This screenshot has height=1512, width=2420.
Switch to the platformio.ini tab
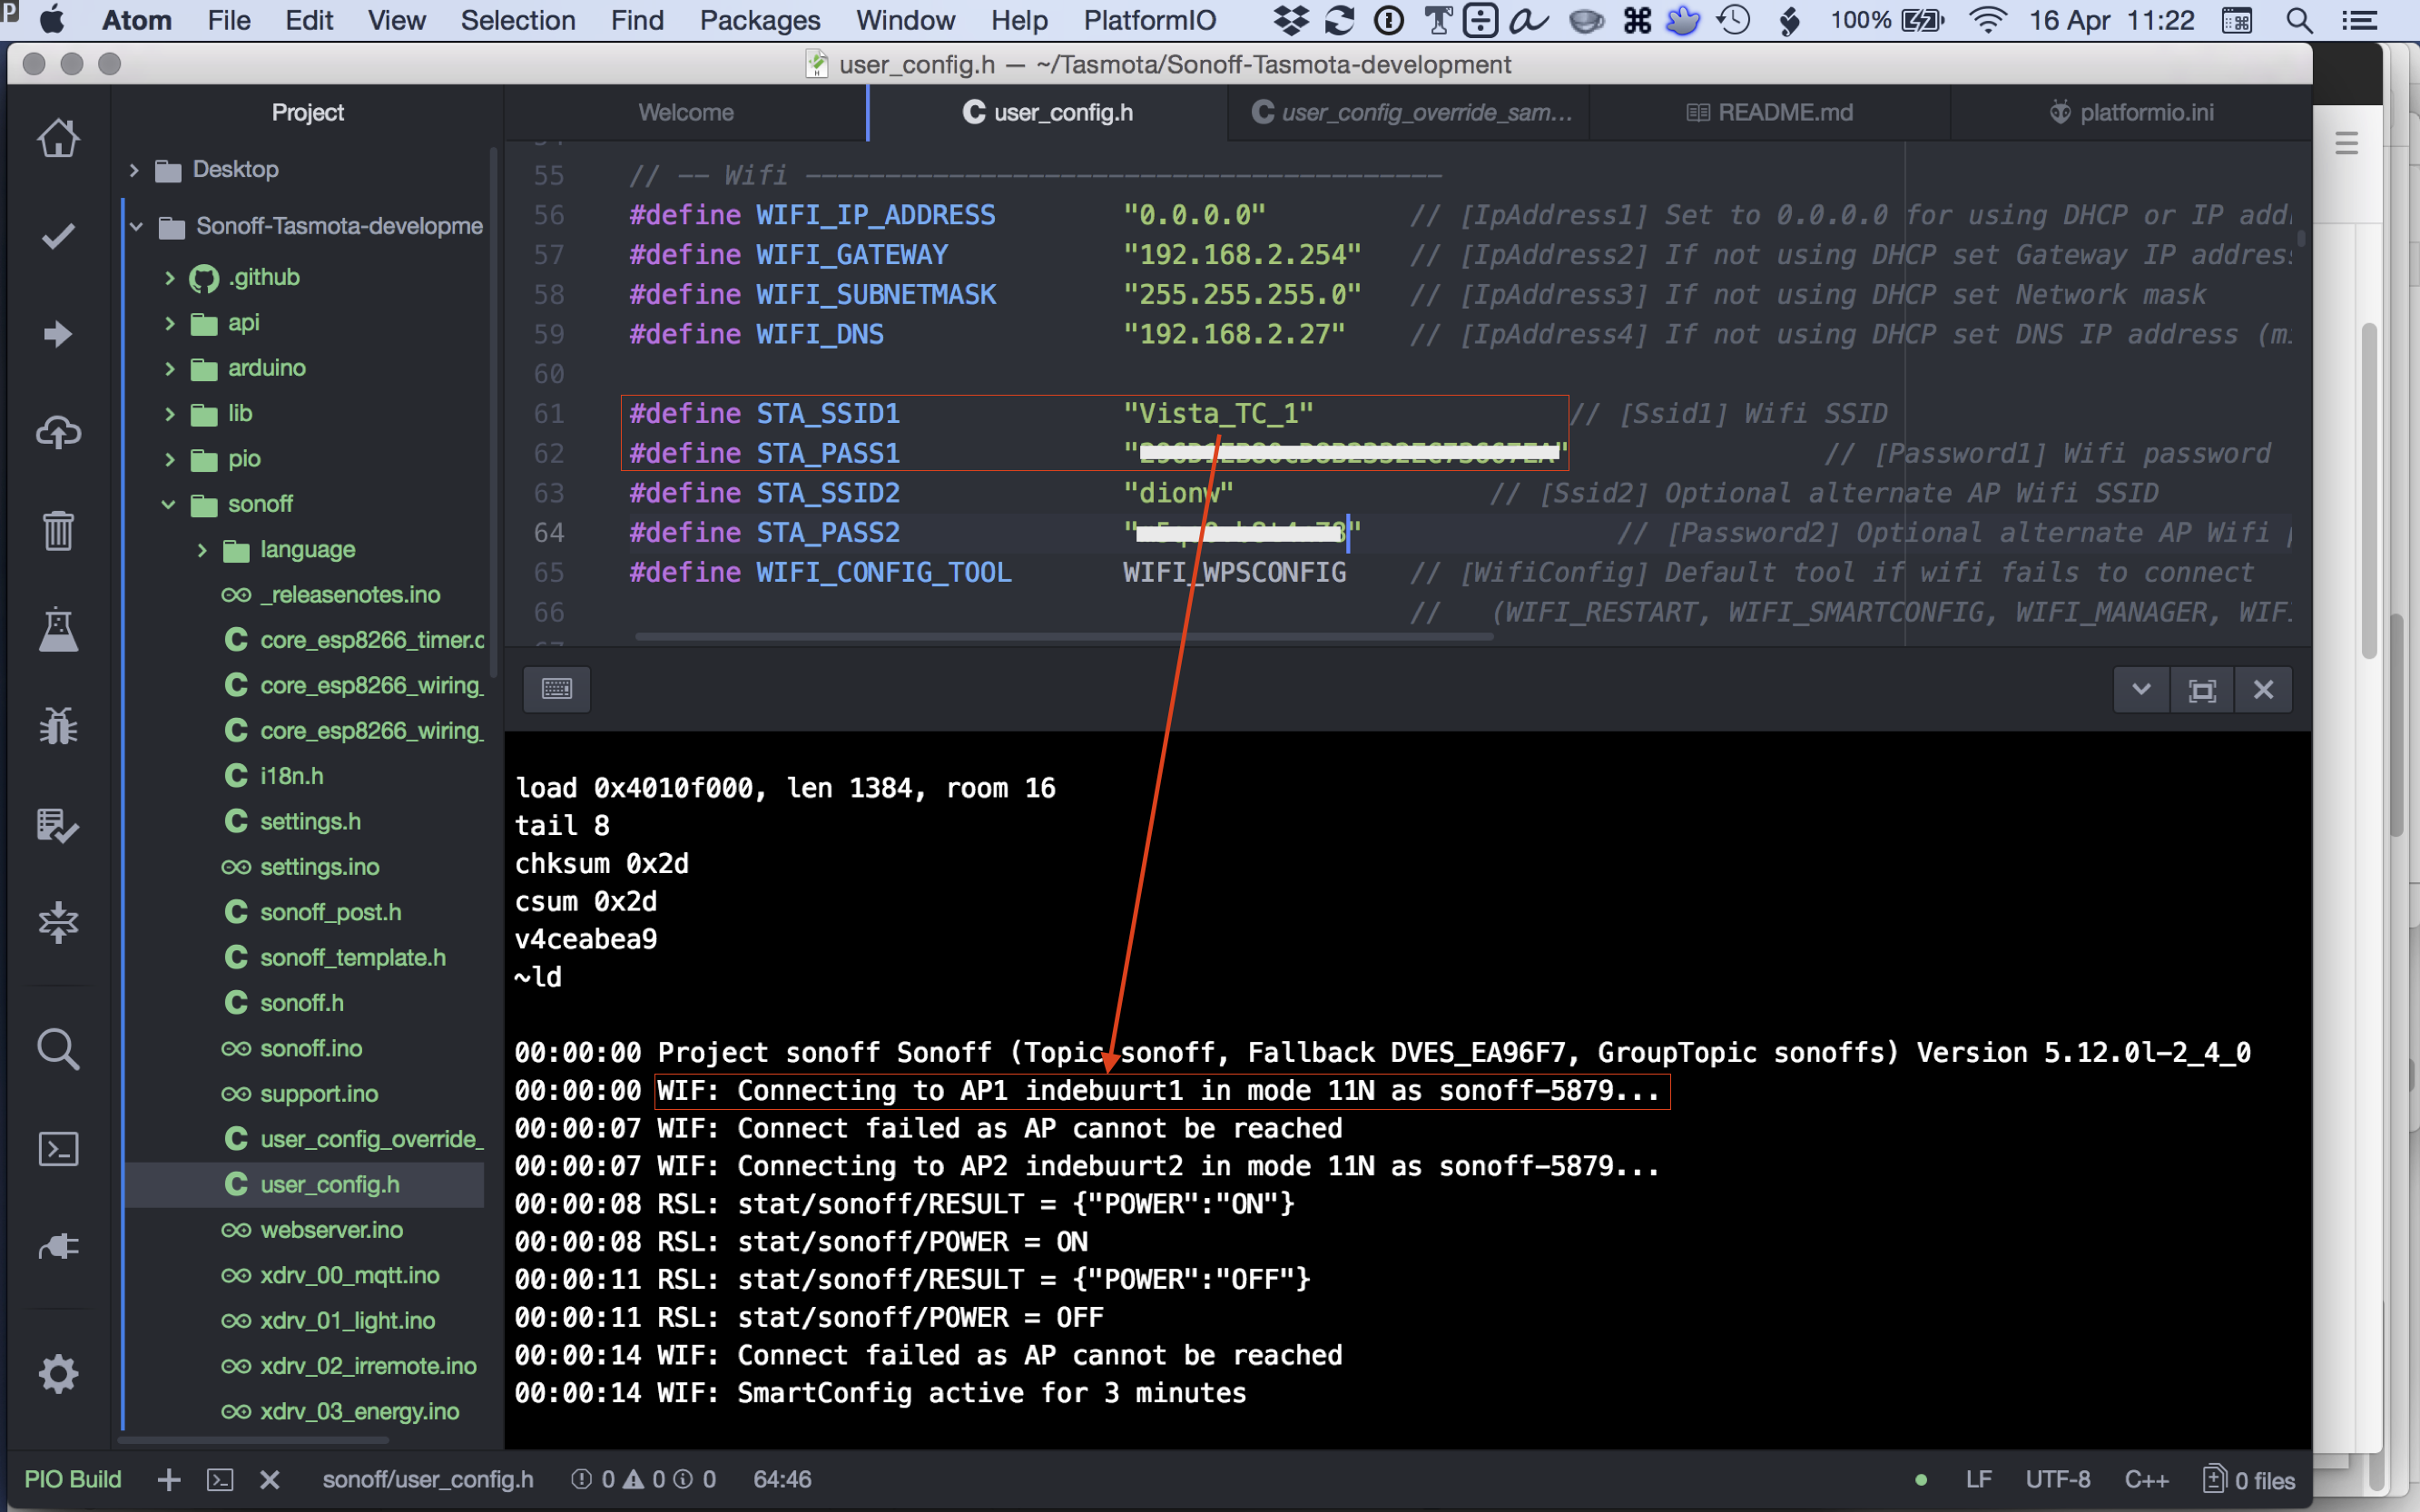(2132, 112)
